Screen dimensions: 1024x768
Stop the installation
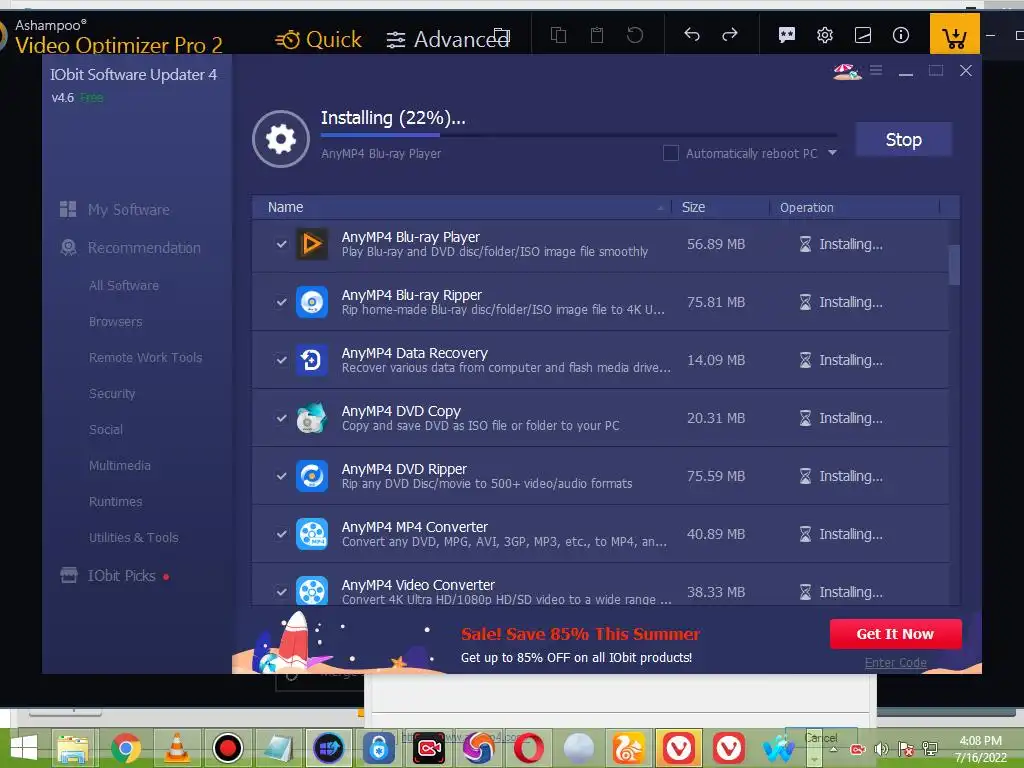click(x=903, y=139)
